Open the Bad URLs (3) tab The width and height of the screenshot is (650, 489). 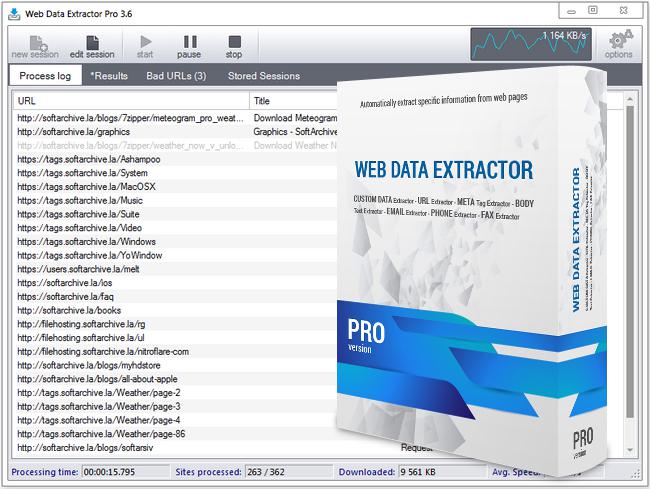pos(176,76)
